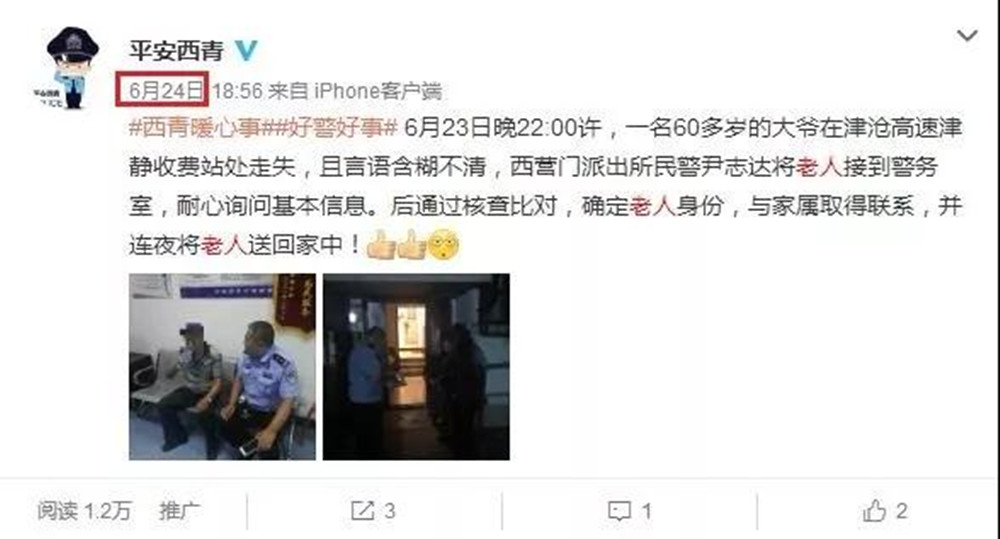Viewport: 1000px width, 539px height.
Task: Click the smiley face emoji
Action: 443,245
